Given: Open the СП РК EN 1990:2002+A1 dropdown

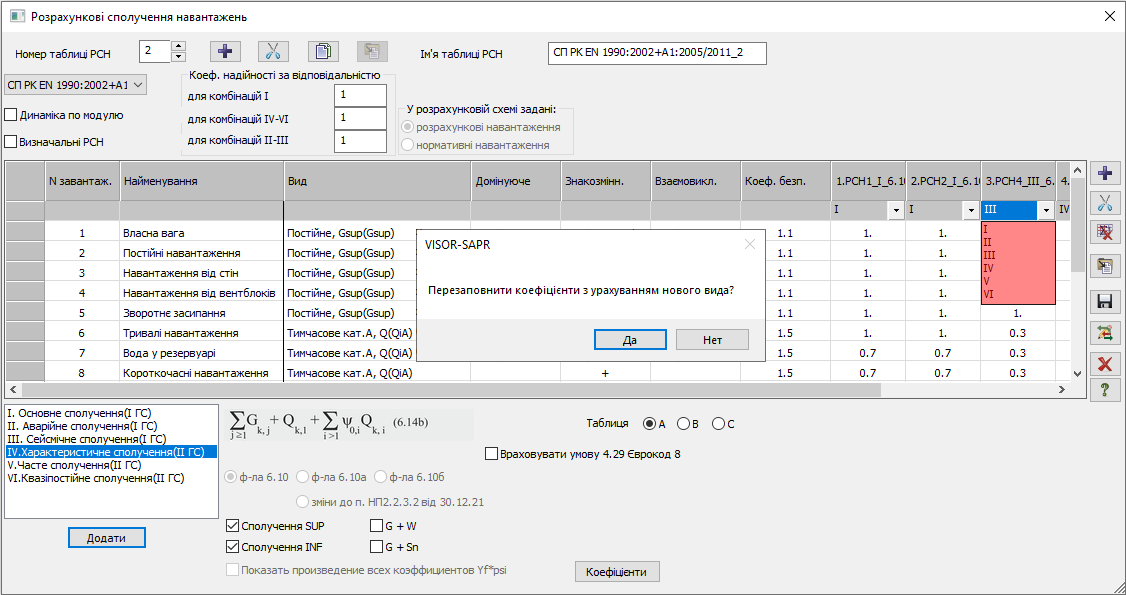Looking at the screenshot, I should (x=76, y=85).
